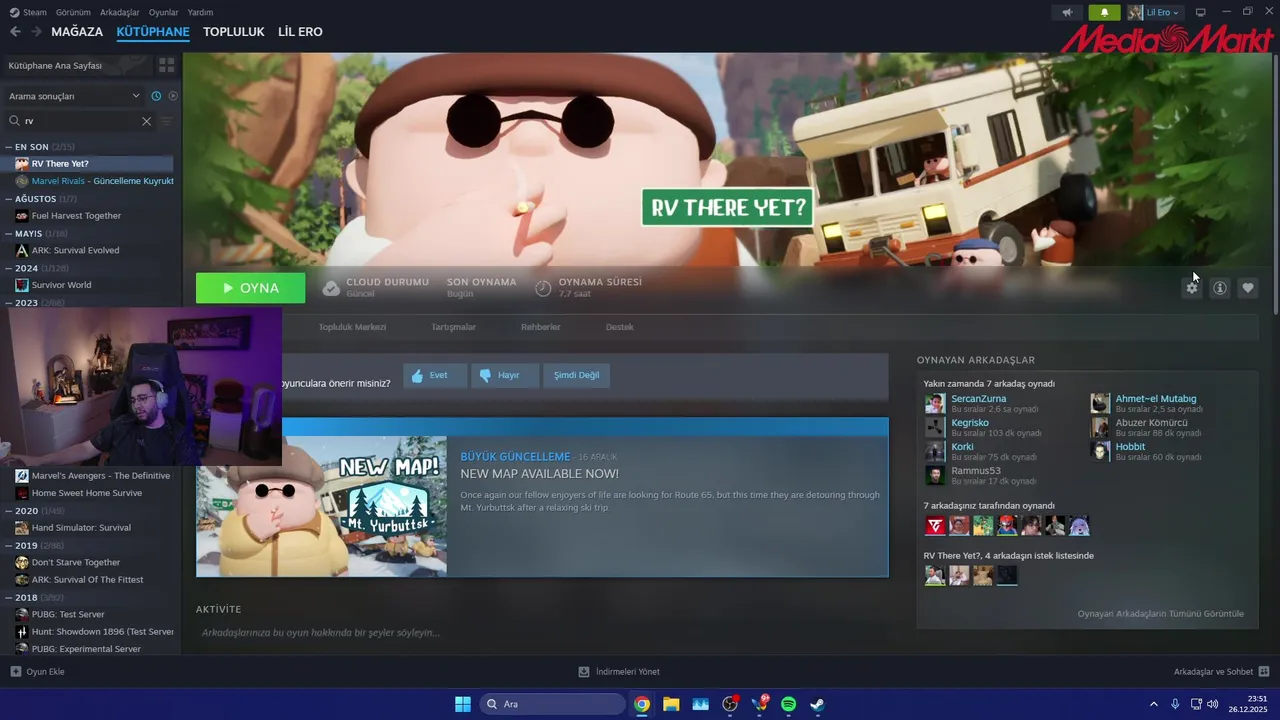The image size is (1280, 720).
Task: Open the LİL ERO profile tab
Action: click(300, 32)
